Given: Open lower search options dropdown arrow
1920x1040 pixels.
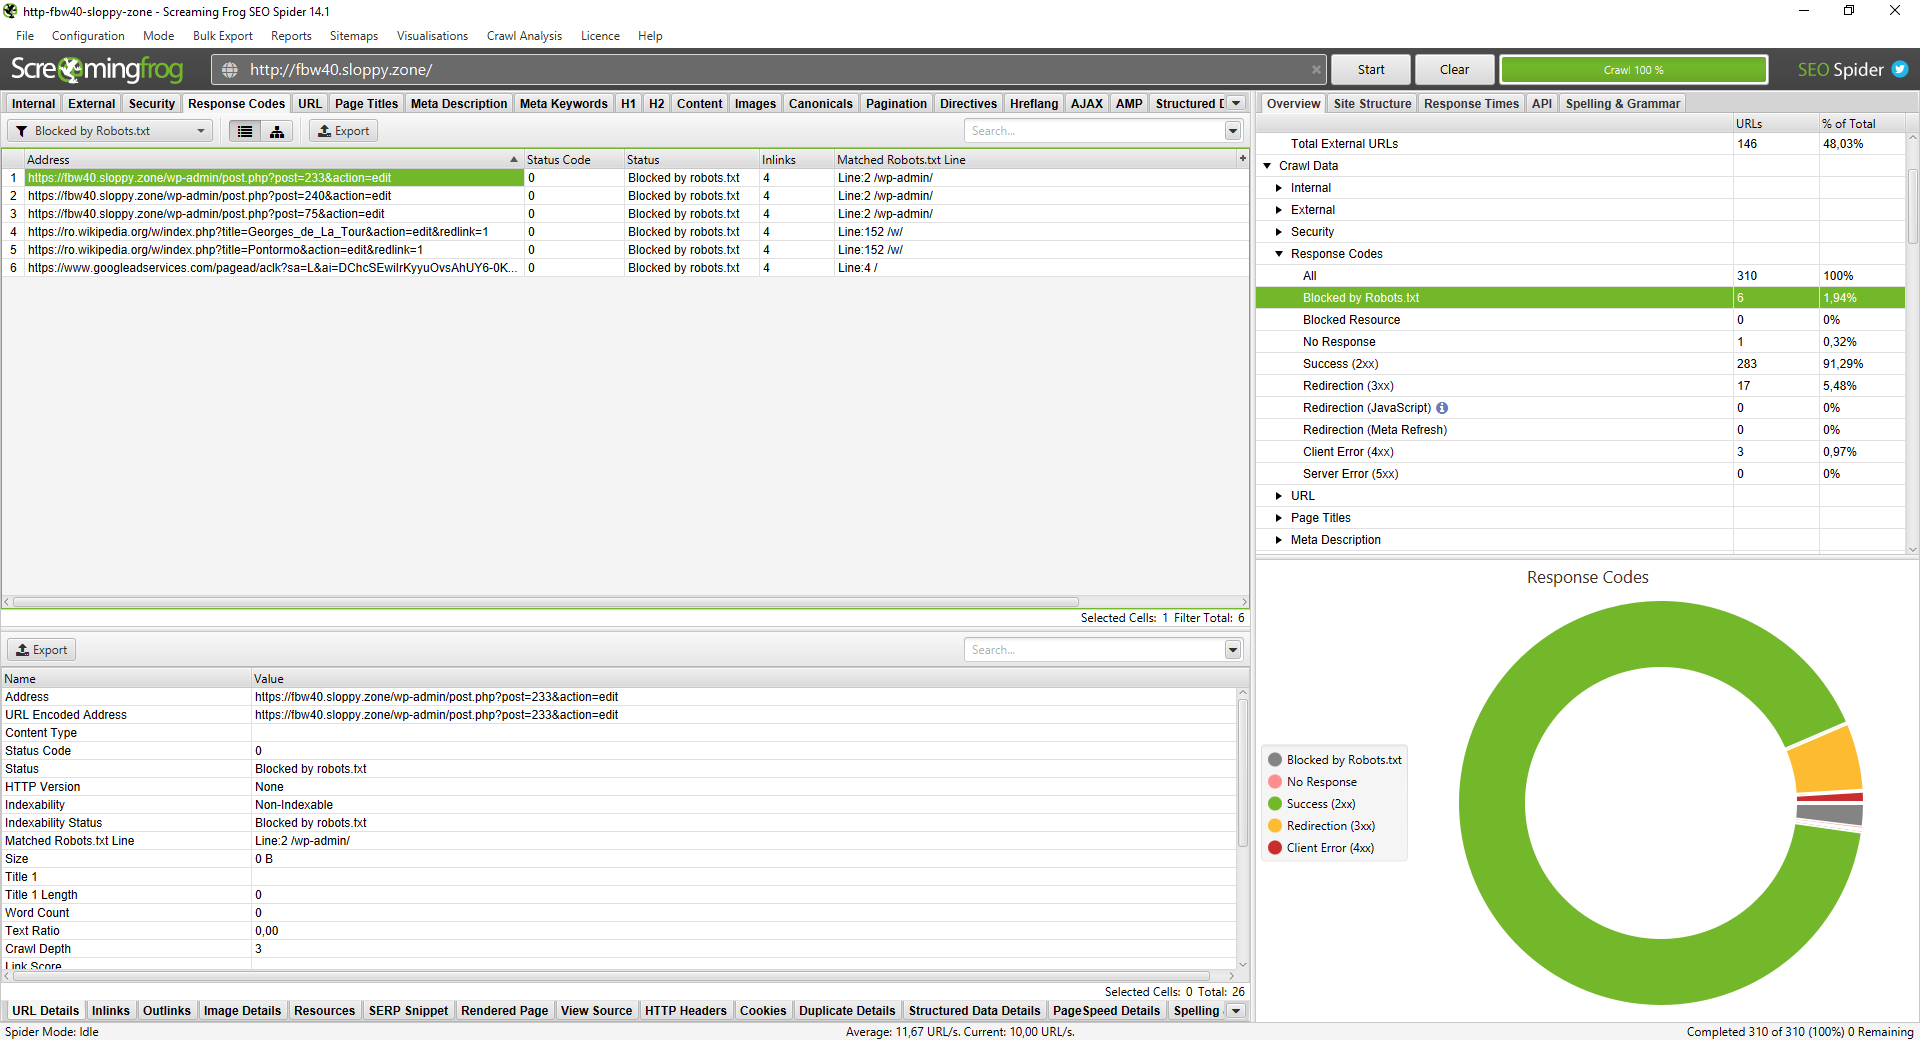Looking at the screenshot, I should (1233, 650).
